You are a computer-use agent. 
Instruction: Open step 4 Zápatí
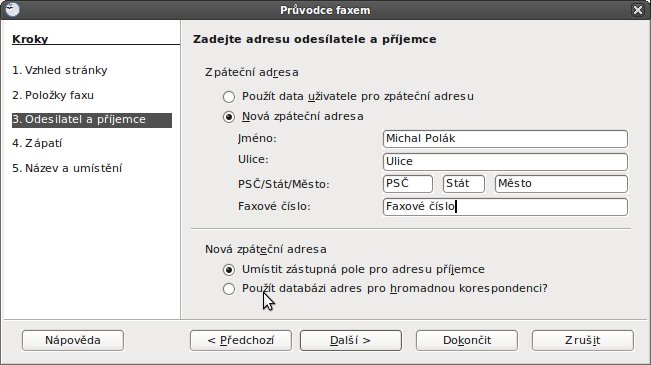click(x=37, y=143)
